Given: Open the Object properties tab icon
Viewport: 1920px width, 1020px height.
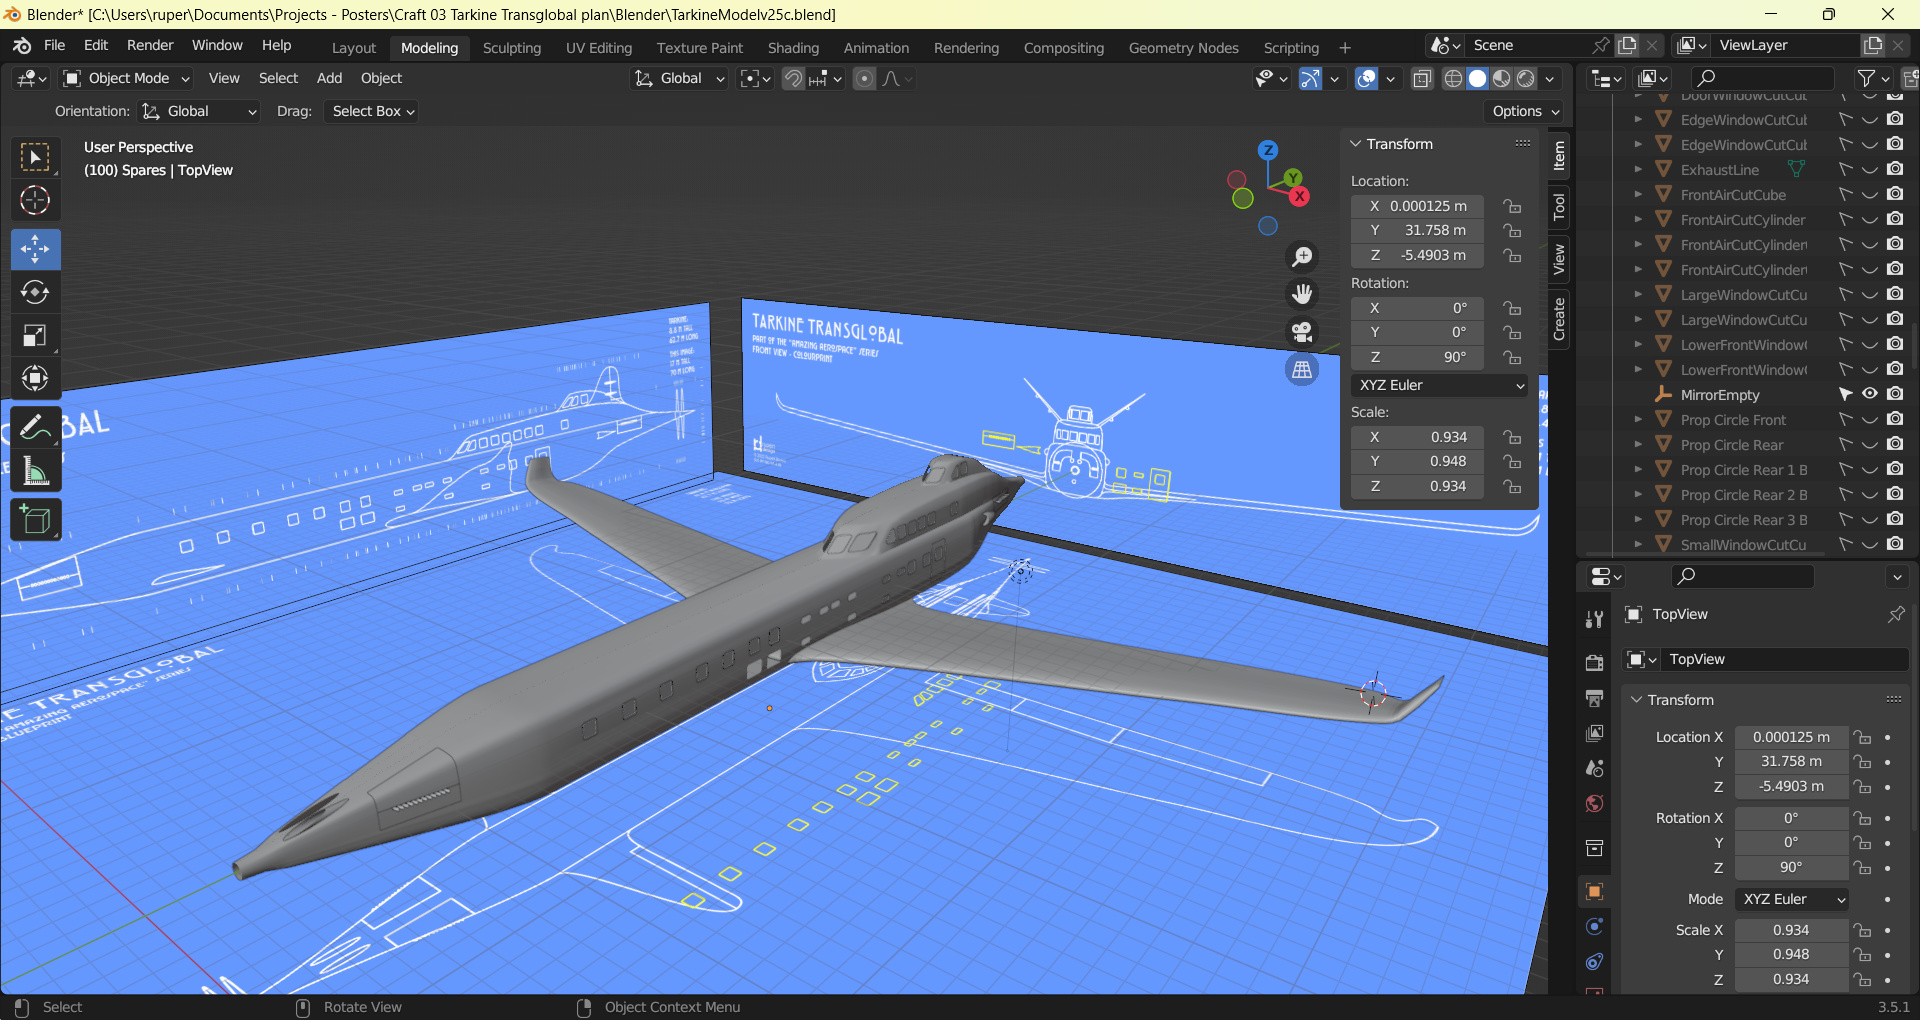Looking at the screenshot, I should (x=1595, y=891).
